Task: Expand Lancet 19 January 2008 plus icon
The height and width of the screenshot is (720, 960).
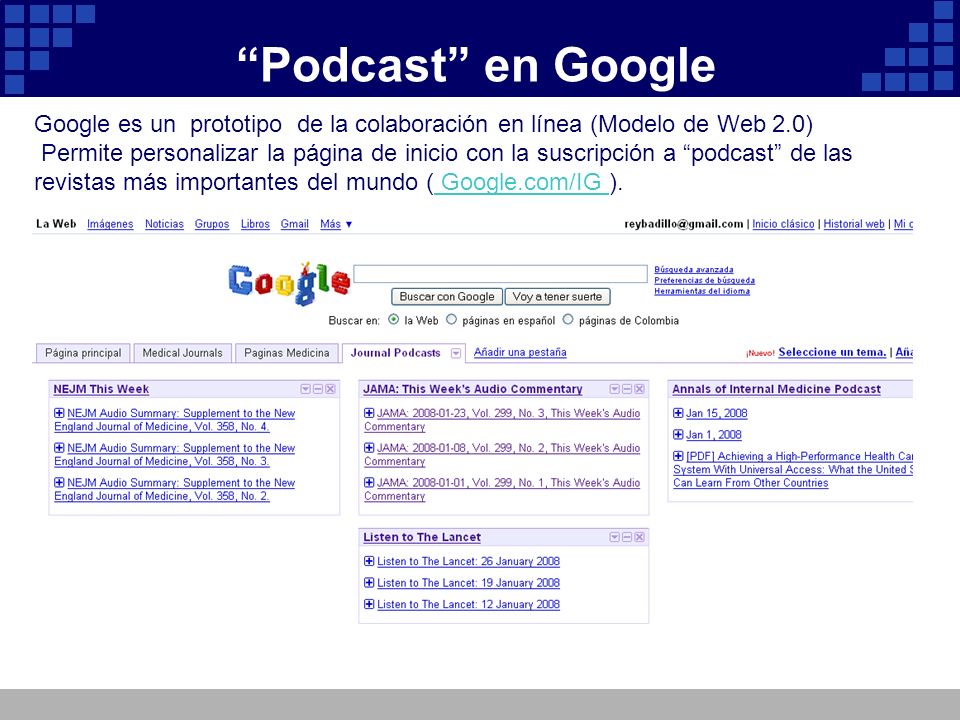Action: point(369,583)
